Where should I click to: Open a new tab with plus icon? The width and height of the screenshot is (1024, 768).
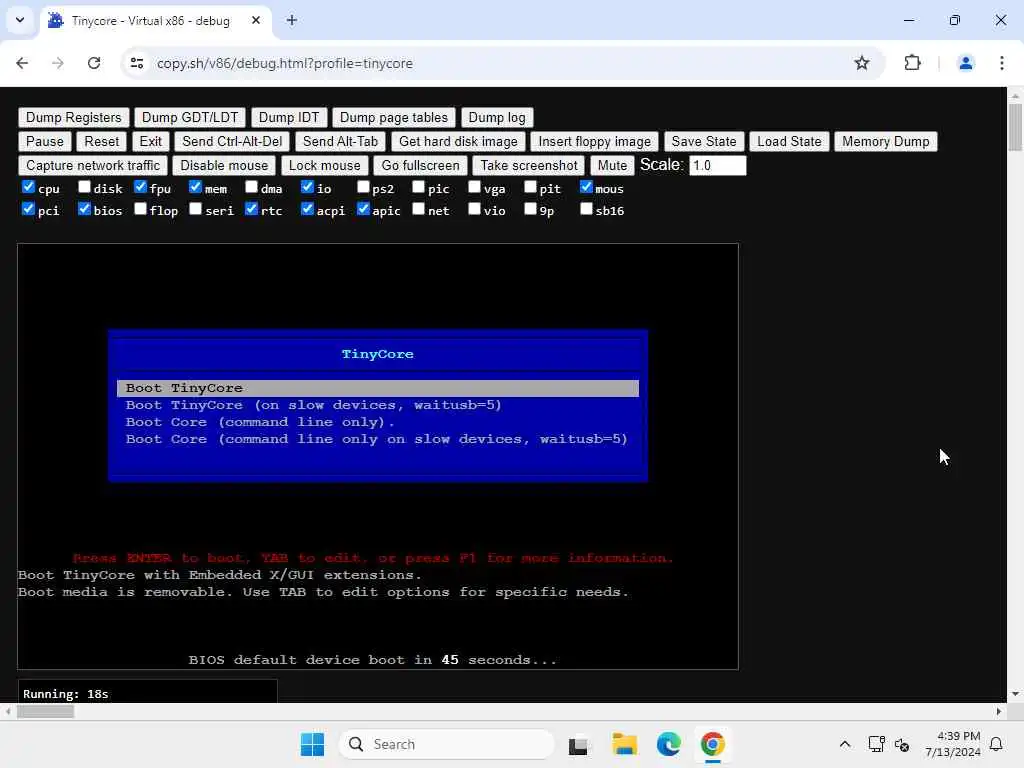[x=292, y=20]
